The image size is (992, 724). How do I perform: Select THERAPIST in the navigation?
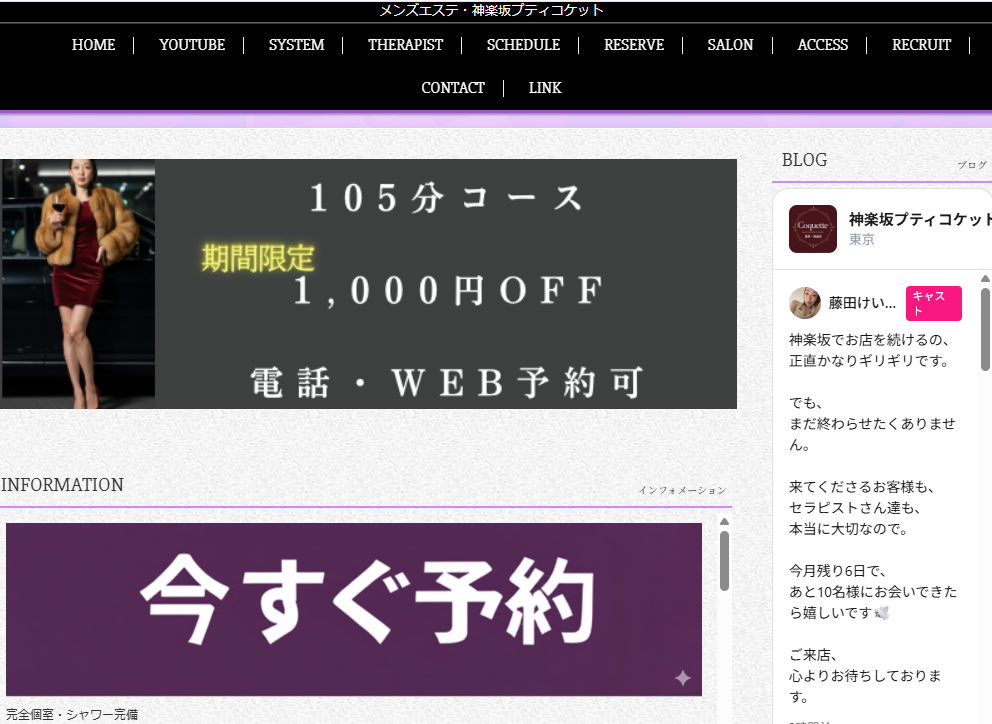coord(406,45)
